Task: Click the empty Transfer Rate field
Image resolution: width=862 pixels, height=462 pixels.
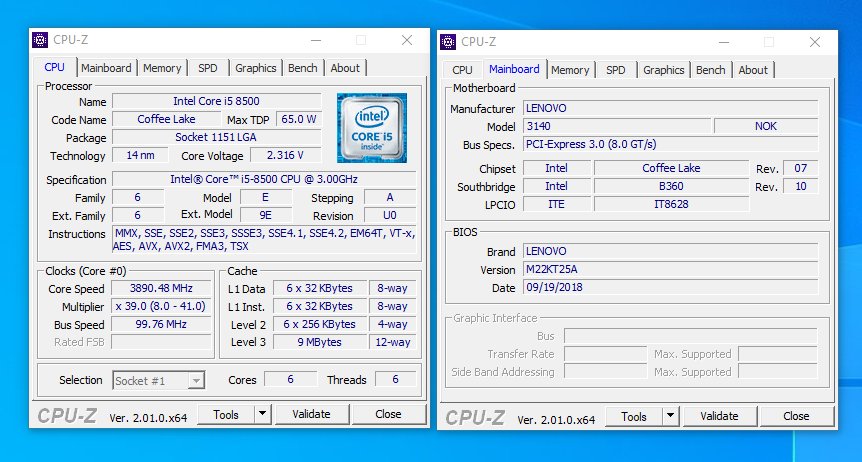Action: tap(605, 354)
